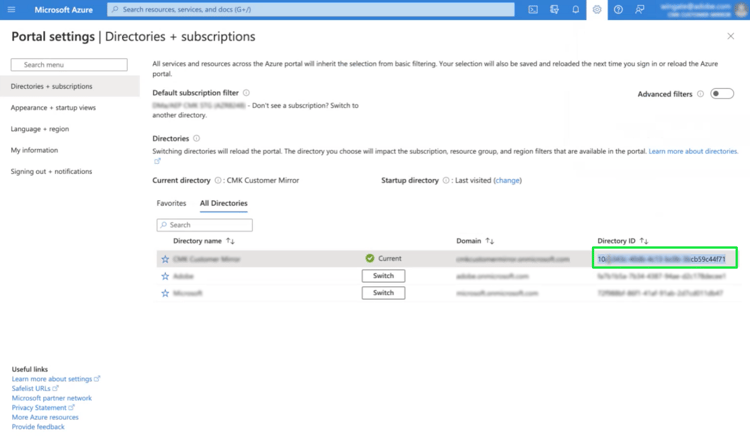750x448 pixels.
Task: Favorite the second directory row star
Action: pos(165,276)
